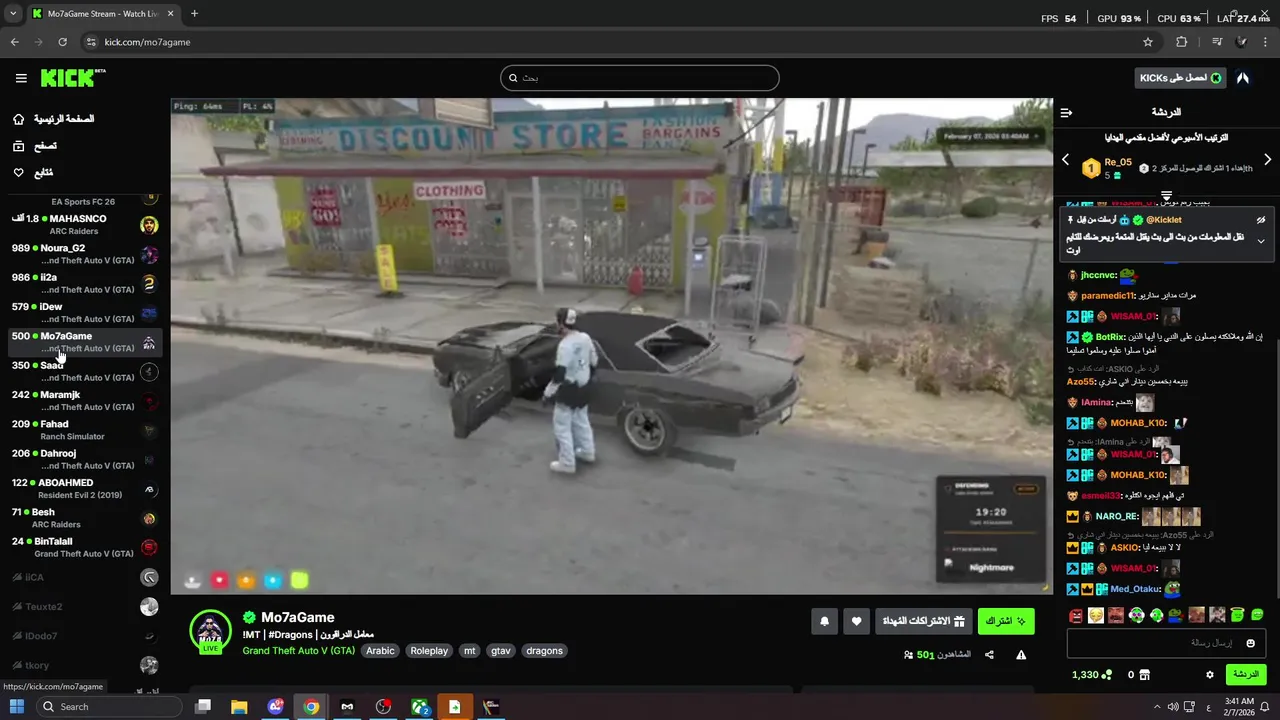Focus the Kick search box
Screen dimensions: 1280x720
click(639, 78)
